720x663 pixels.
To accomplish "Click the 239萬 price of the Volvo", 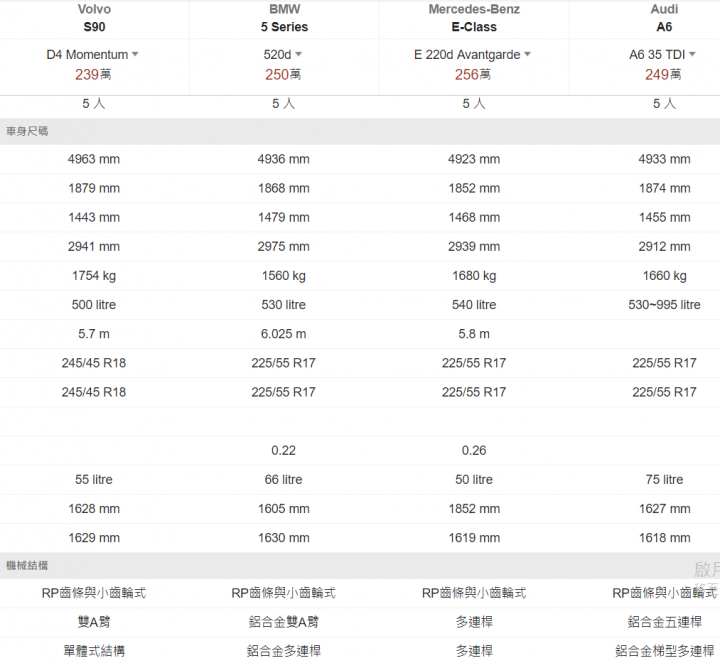I will pos(93,74).
